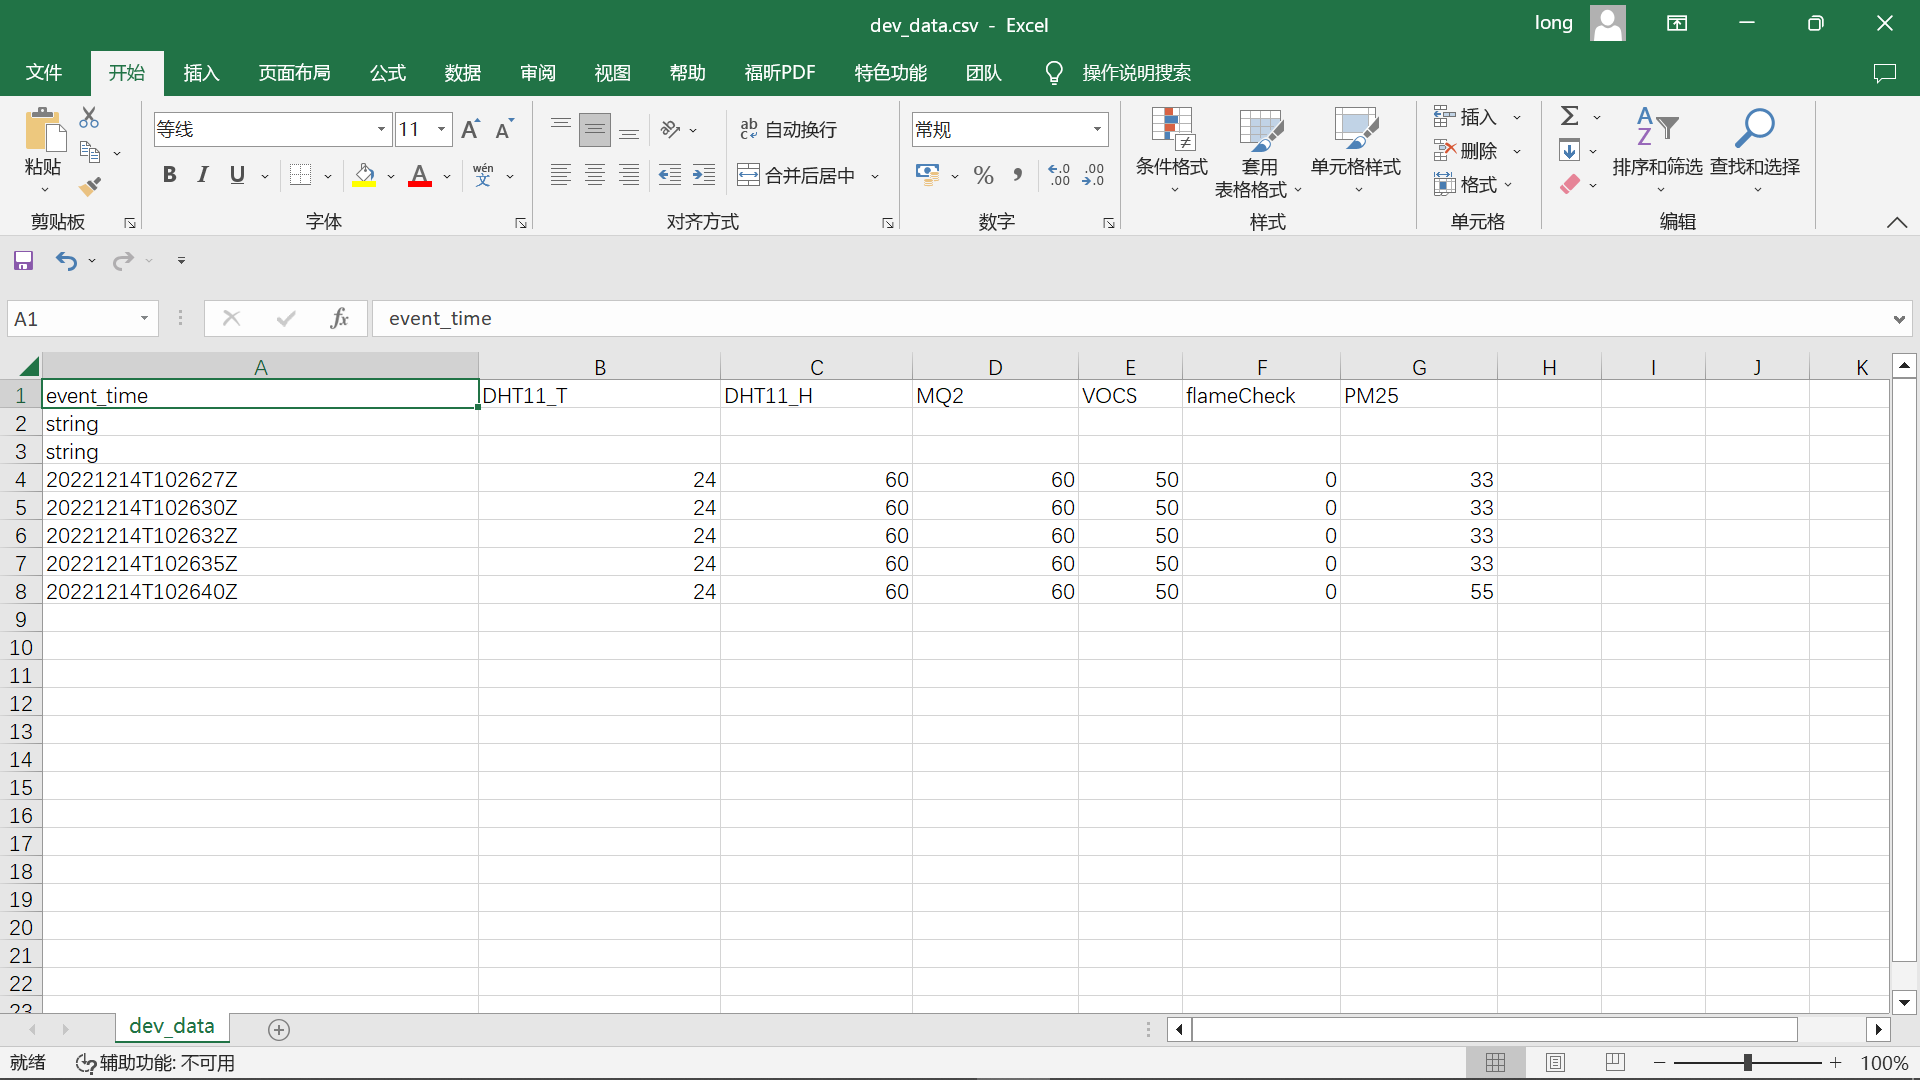Click the percent style icon
Viewport: 1920px width, 1080px height.
coord(983,176)
